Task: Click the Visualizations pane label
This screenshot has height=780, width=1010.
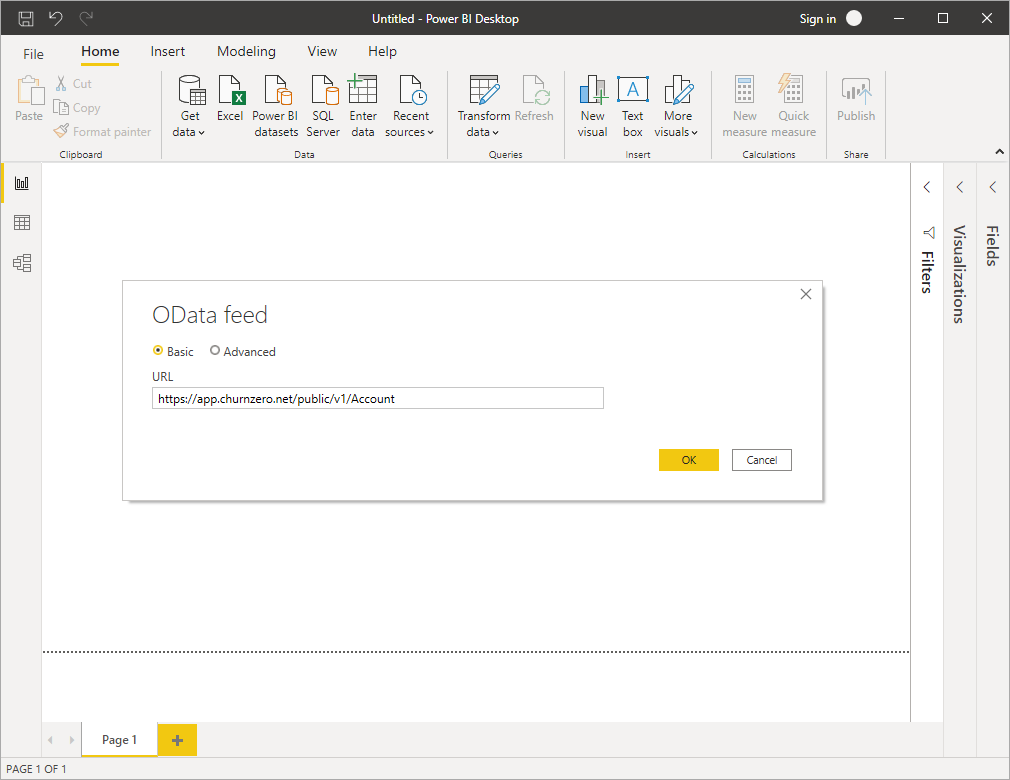Action: point(959,274)
